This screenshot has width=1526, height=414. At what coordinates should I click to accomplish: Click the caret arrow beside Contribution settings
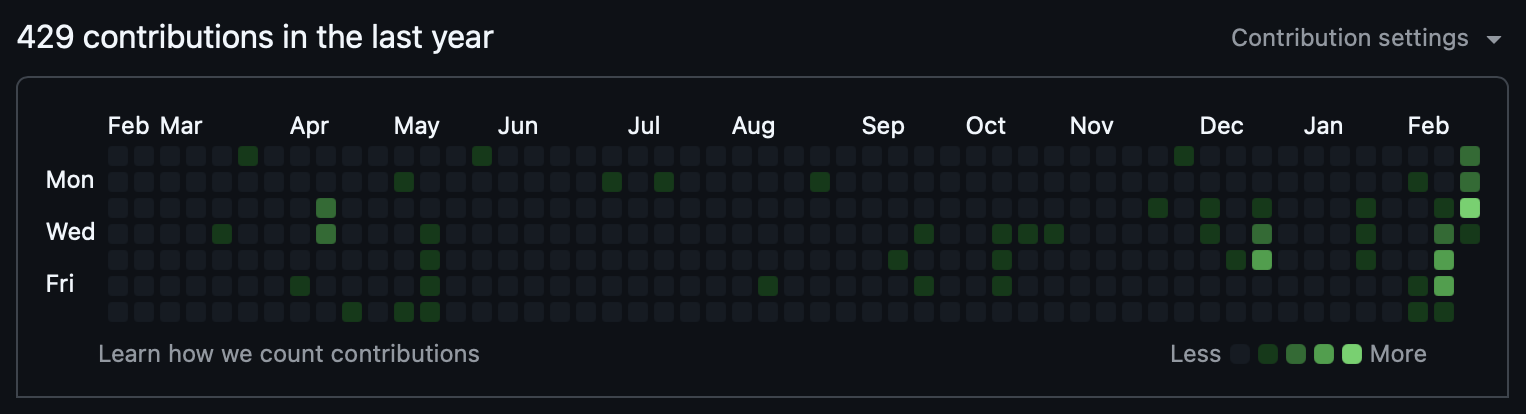point(1494,40)
